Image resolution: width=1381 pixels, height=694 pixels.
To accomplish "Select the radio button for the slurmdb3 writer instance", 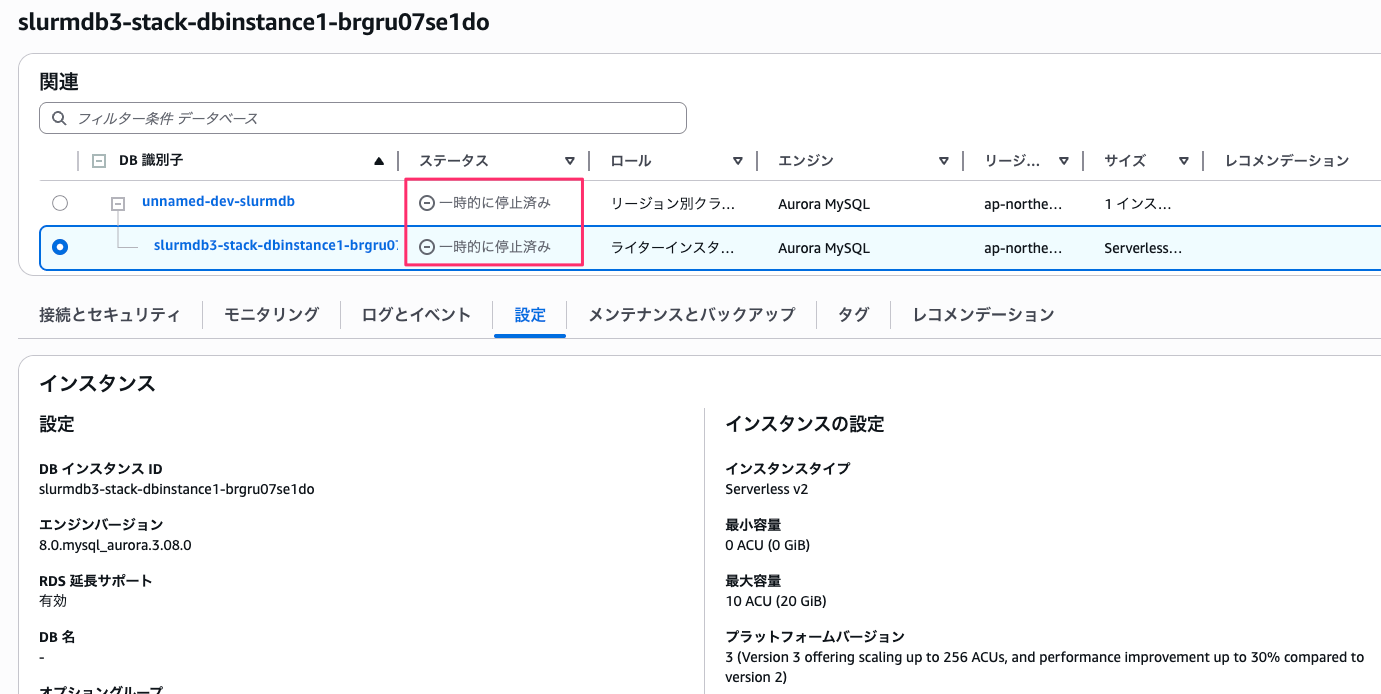I will pos(59,247).
